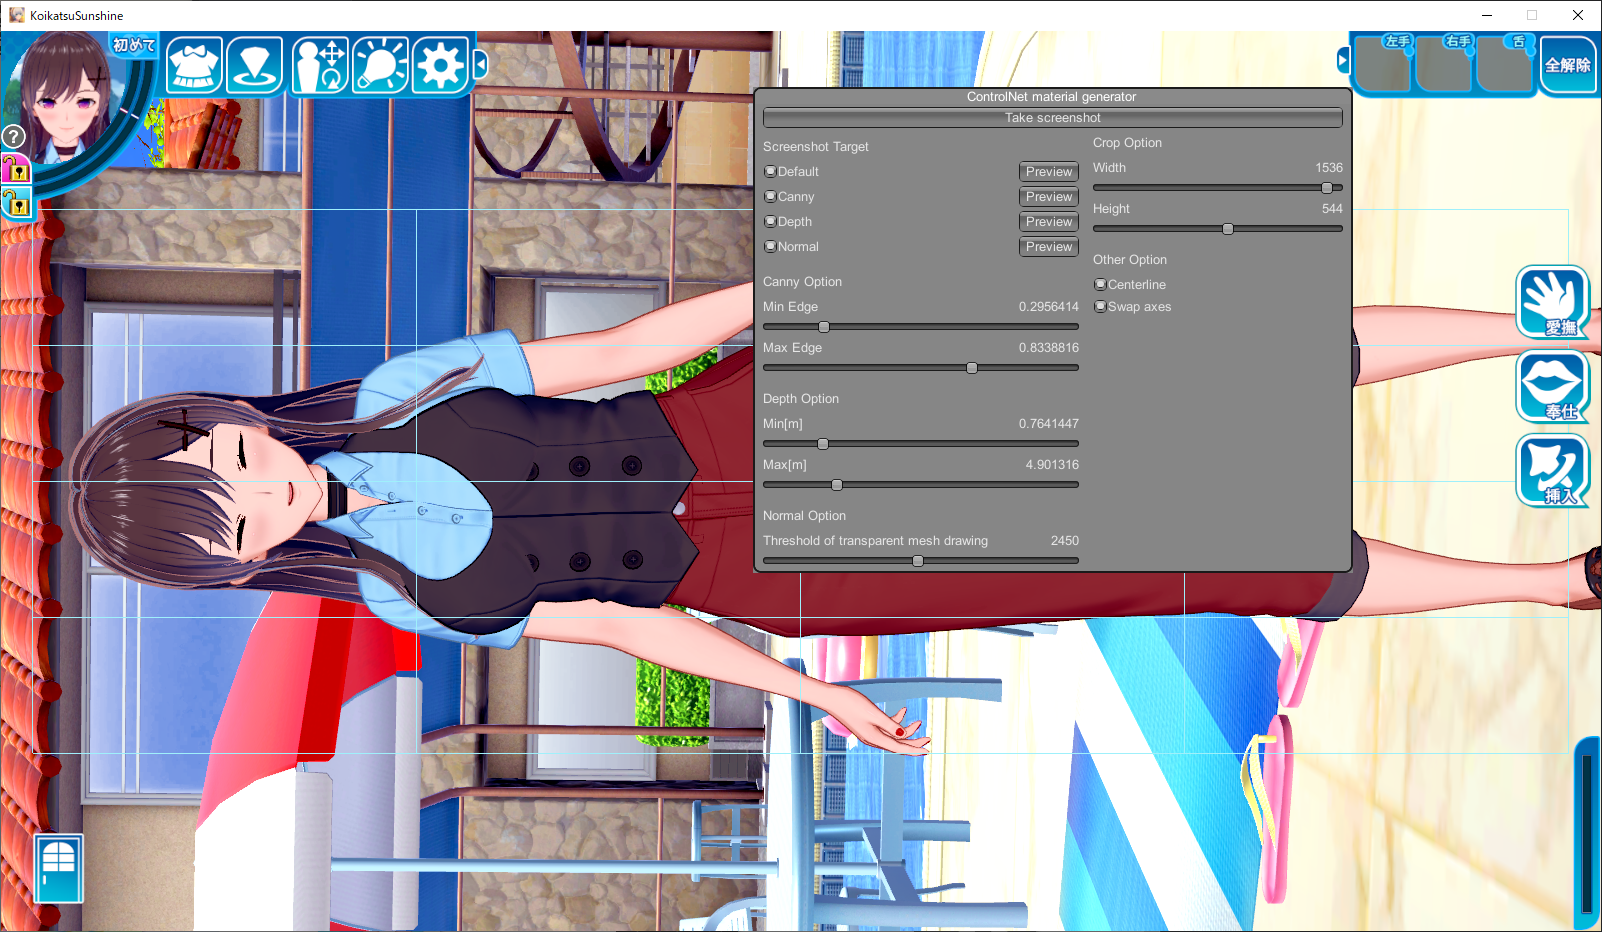Click the lips 奉仕 action icon

click(1552, 386)
